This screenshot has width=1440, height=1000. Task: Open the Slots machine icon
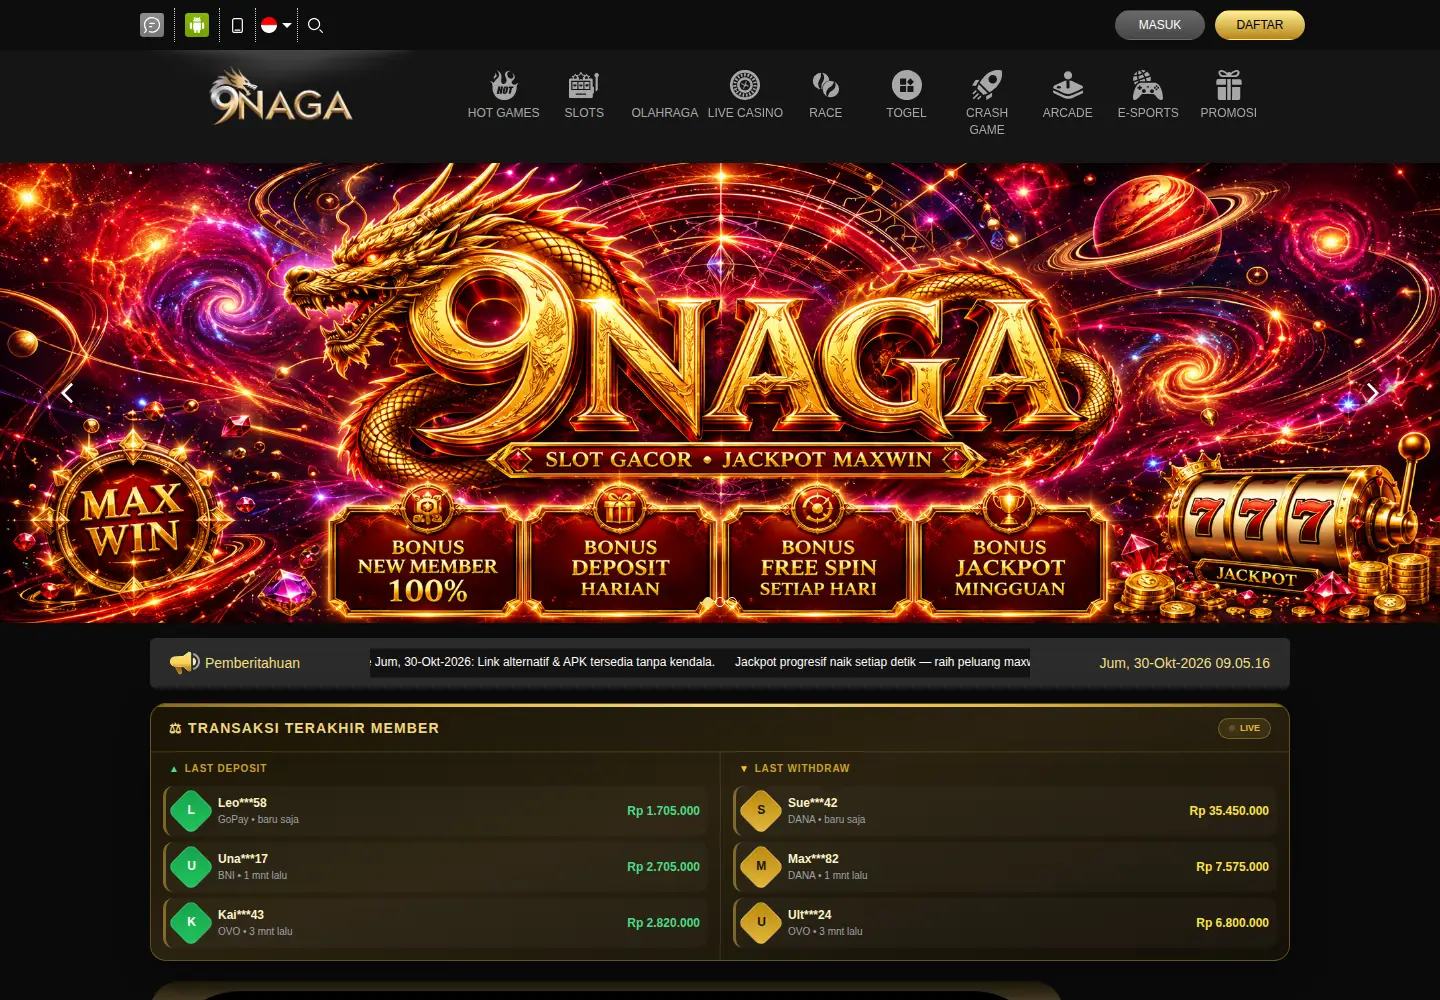[584, 85]
